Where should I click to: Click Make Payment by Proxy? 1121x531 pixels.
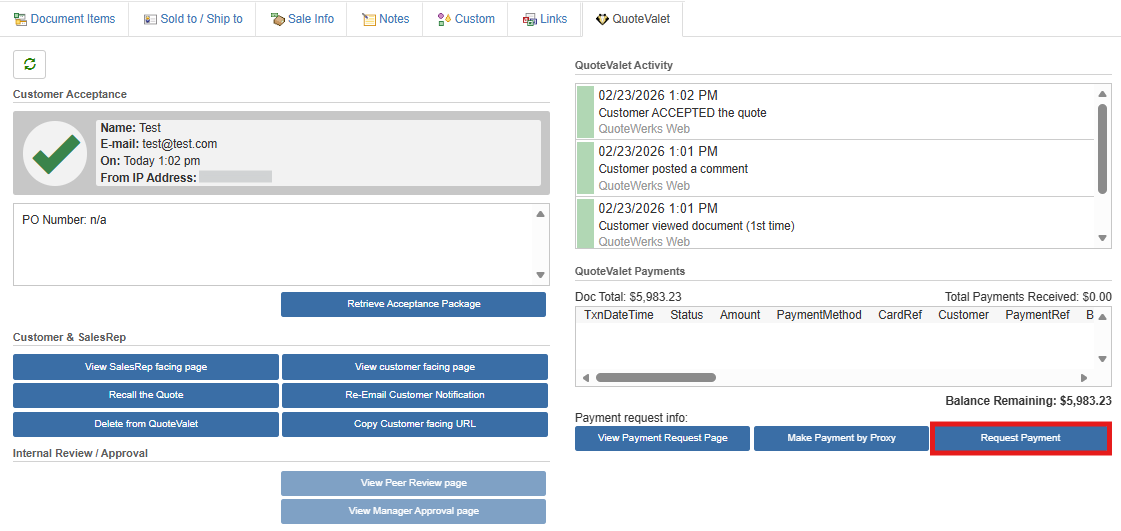coord(841,438)
